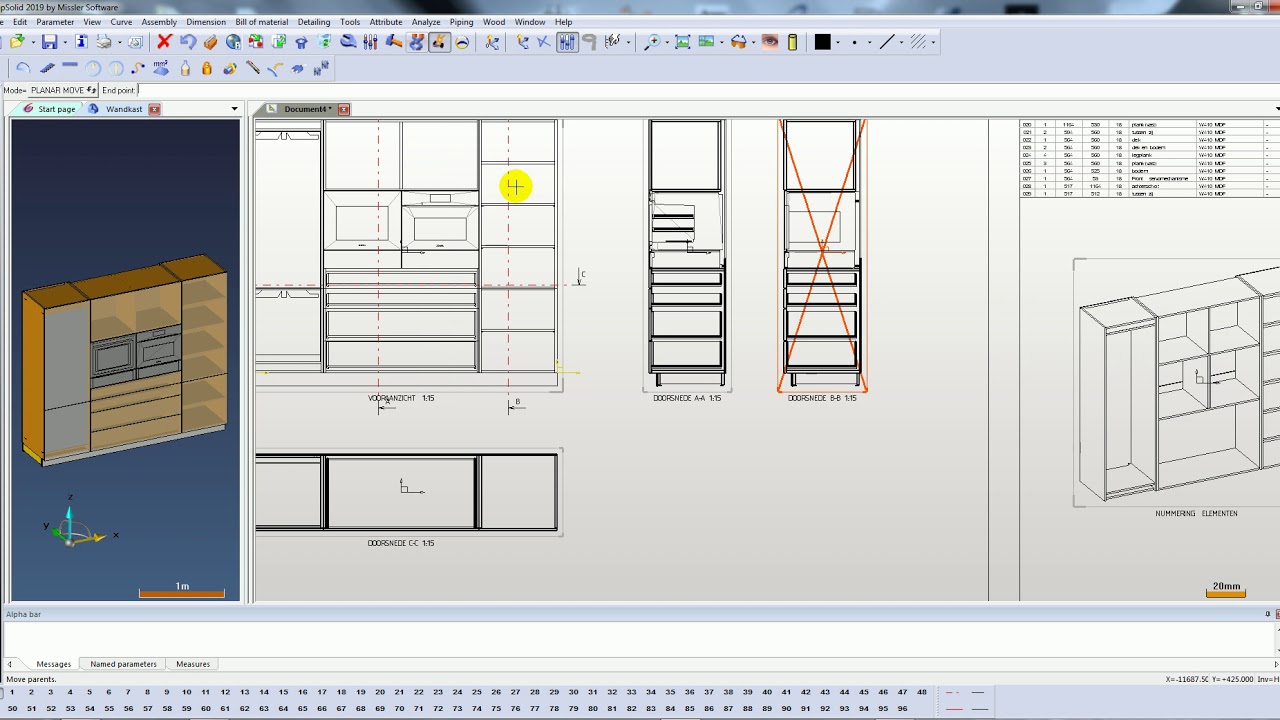Open the dropdown arrow beside Print icon
This screenshot has height=720, width=1280.
(x=119, y=42)
